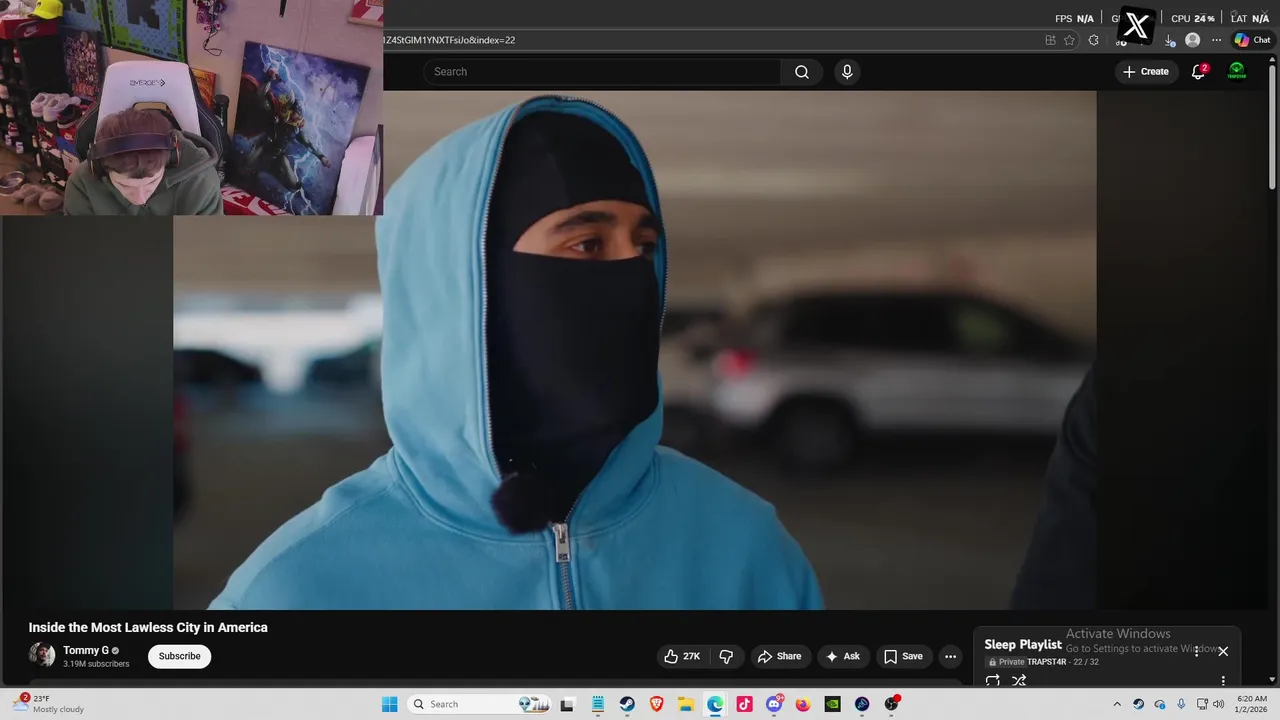Save the video to a playlist
This screenshot has width=1280, height=720.
tap(903, 656)
